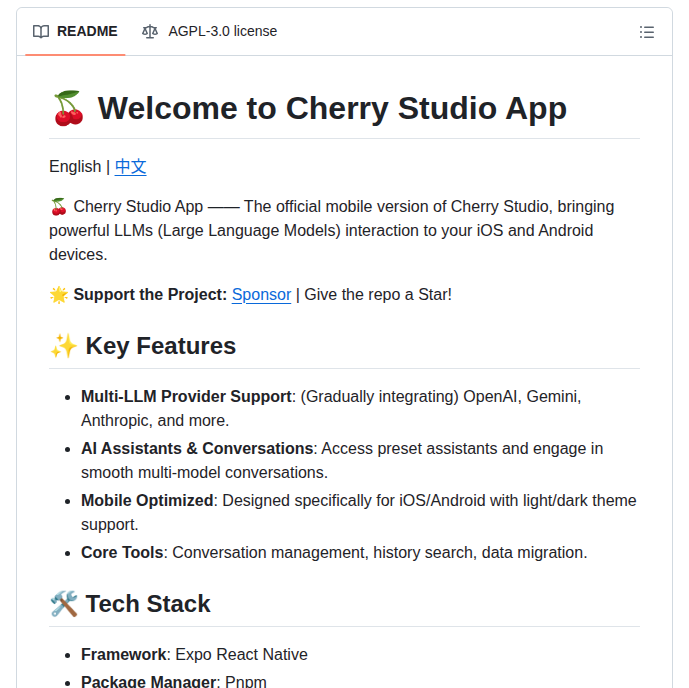Click the small cherry emoji in description paragraph

click(x=58, y=206)
